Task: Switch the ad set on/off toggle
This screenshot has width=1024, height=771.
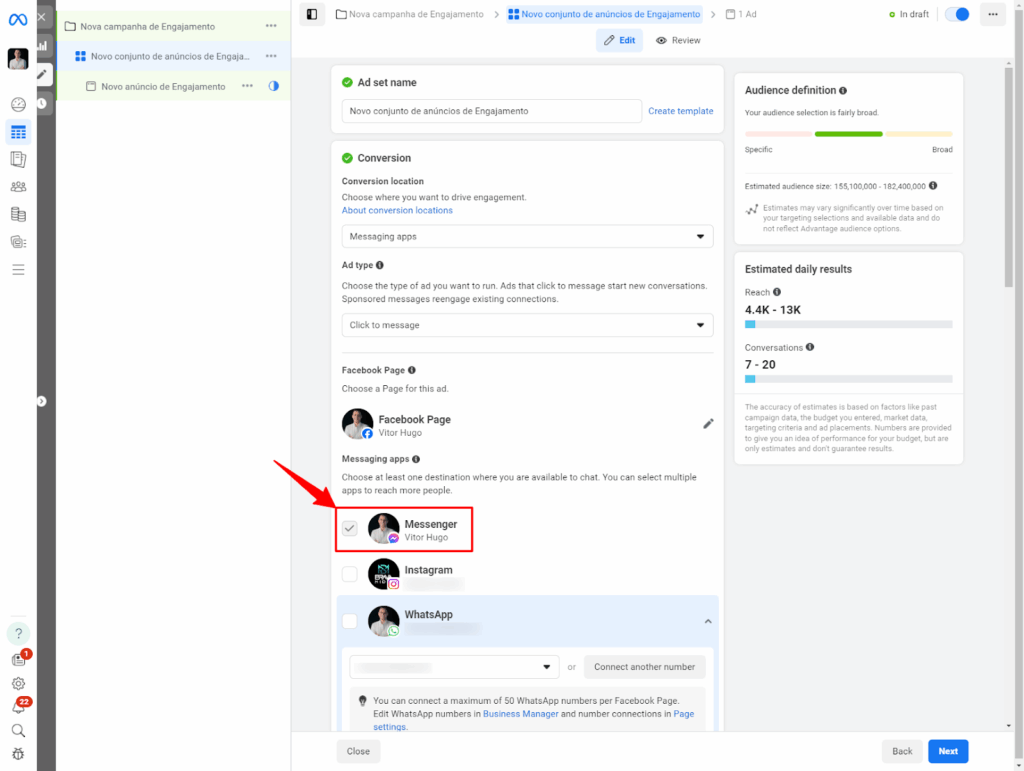Action: point(957,14)
